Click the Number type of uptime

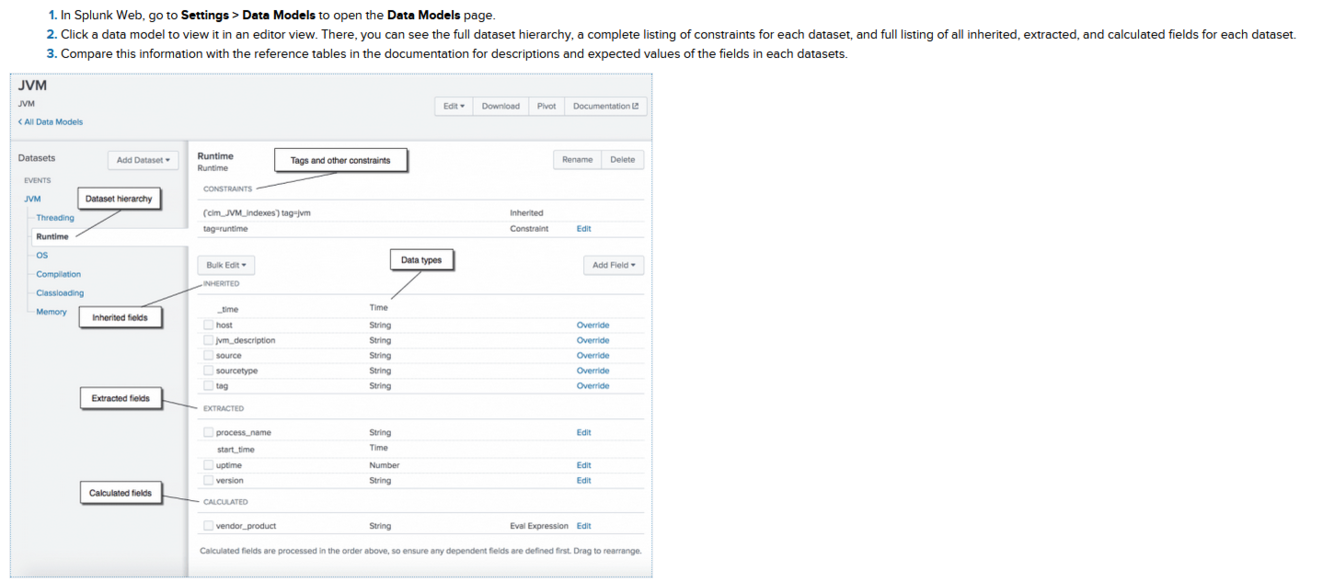(x=384, y=465)
